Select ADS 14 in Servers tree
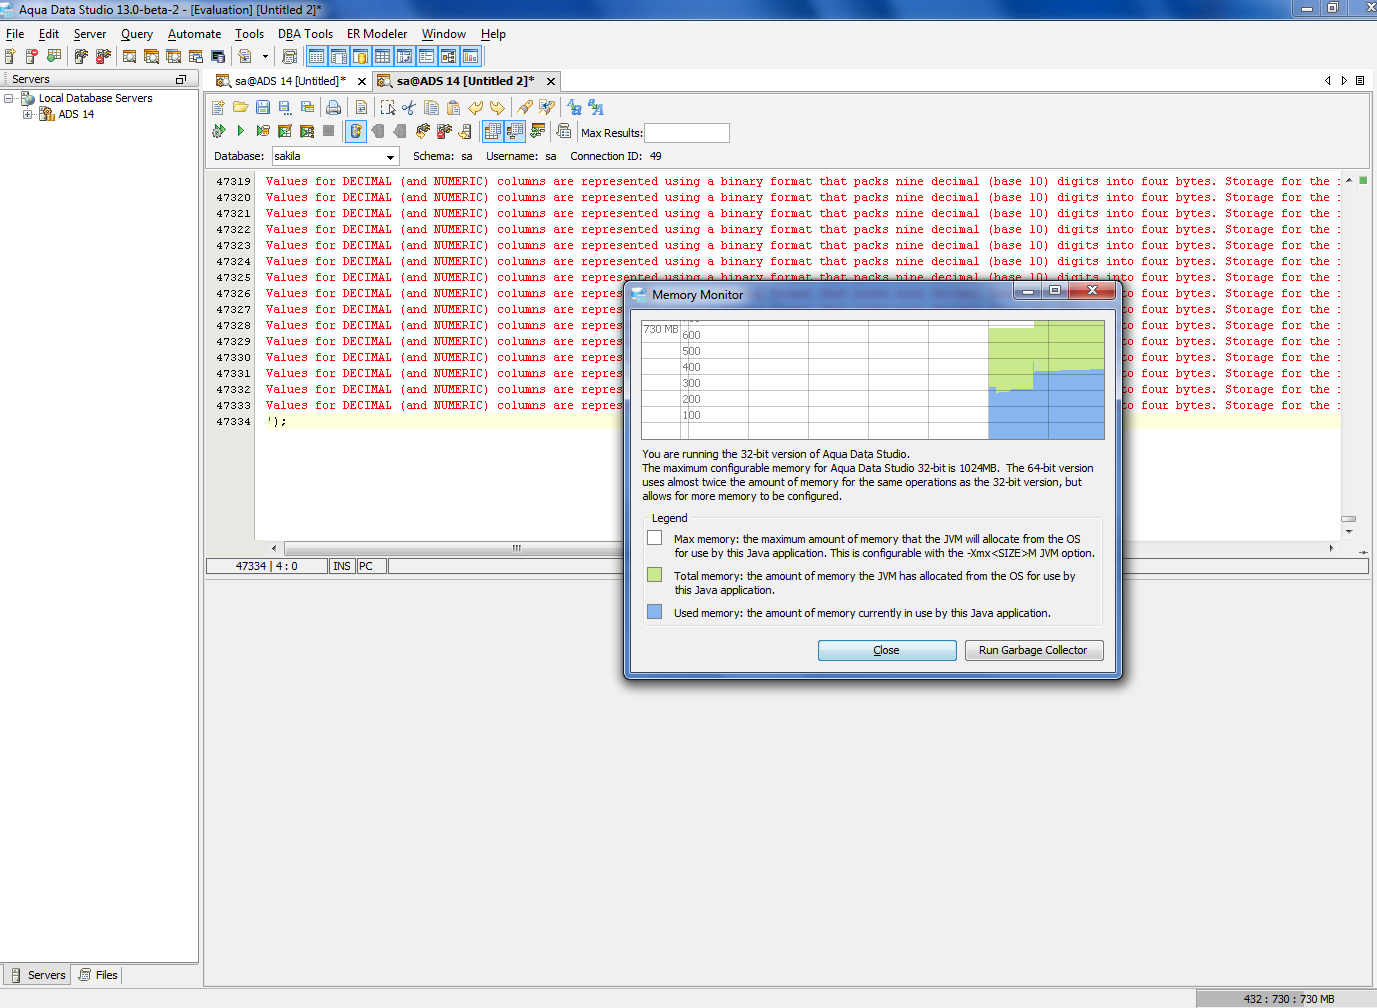This screenshot has height=1008, width=1377. click(x=76, y=114)
